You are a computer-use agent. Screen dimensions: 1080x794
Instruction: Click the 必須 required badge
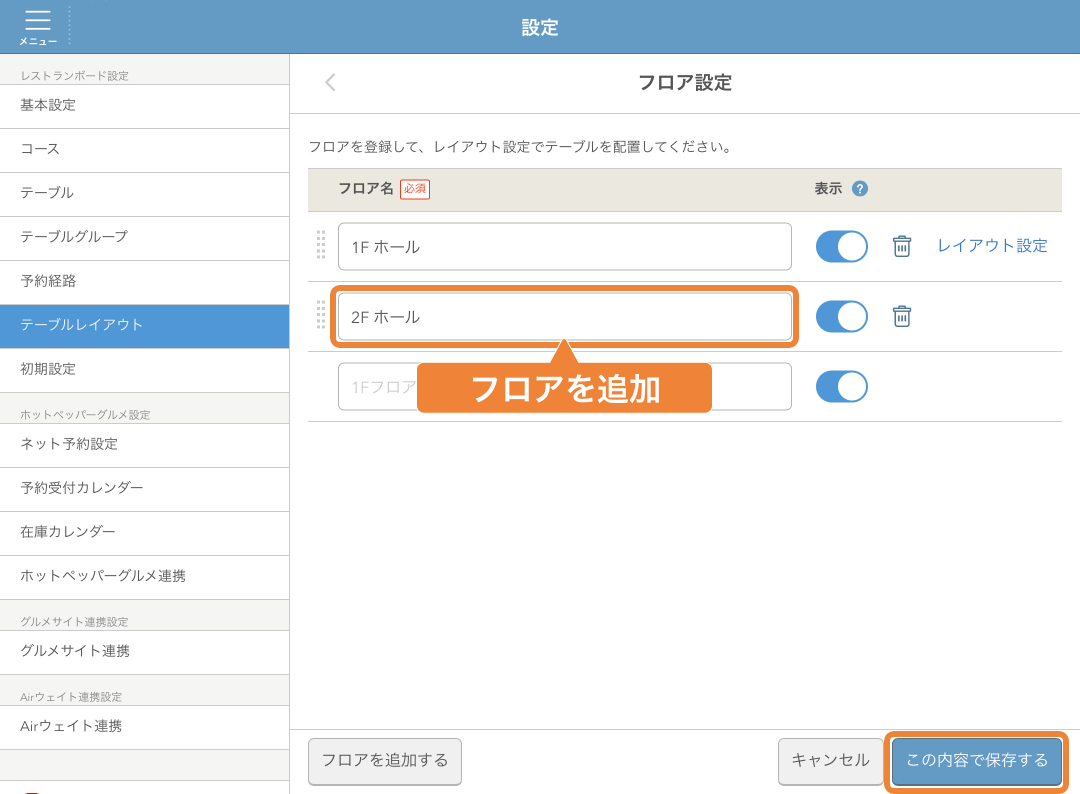click(415, 189)
